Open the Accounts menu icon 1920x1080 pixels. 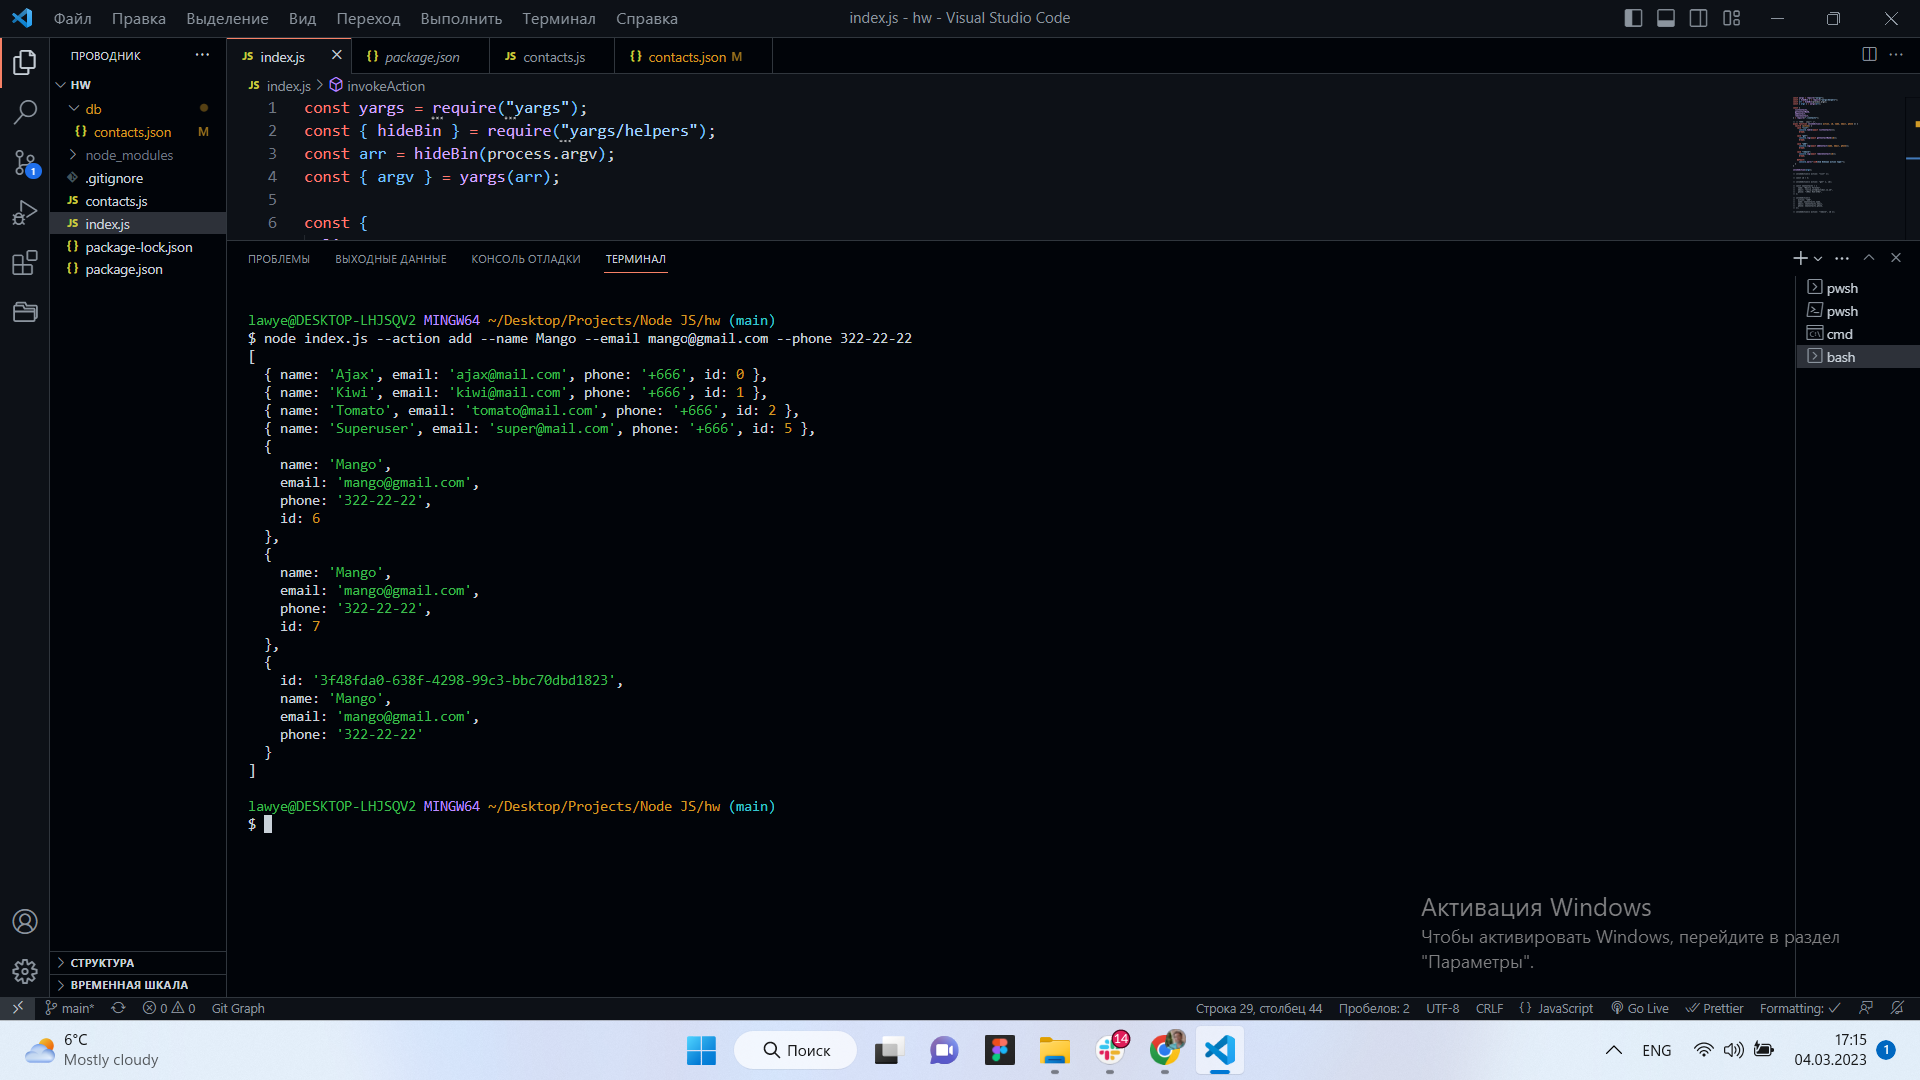25,921
